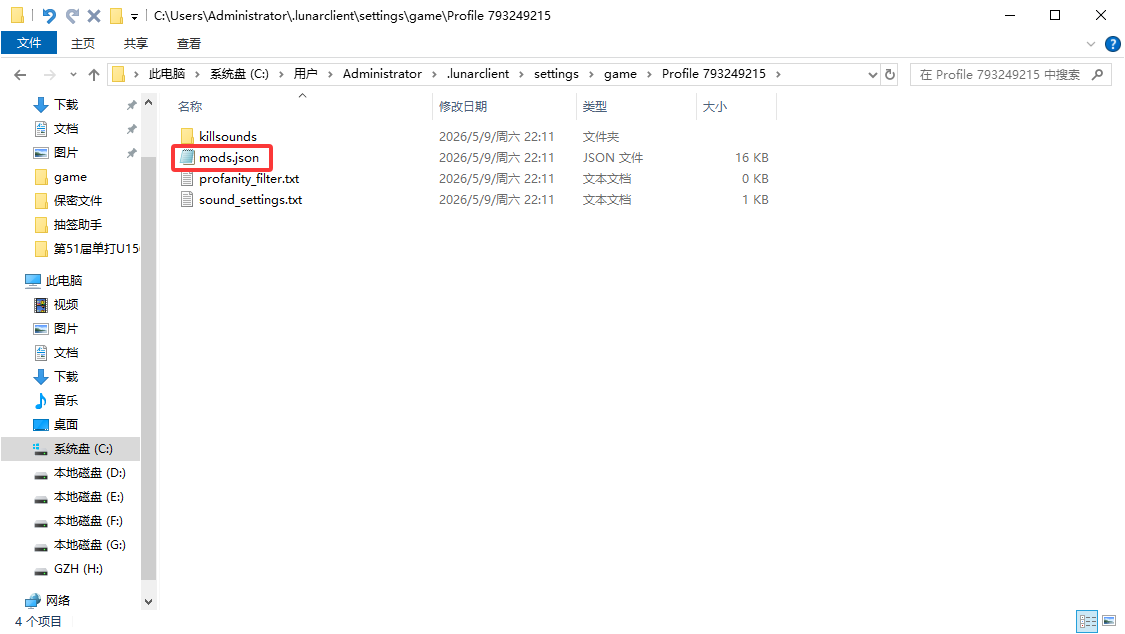Click the redo icon in quick access toolbar

coord(72,15)
